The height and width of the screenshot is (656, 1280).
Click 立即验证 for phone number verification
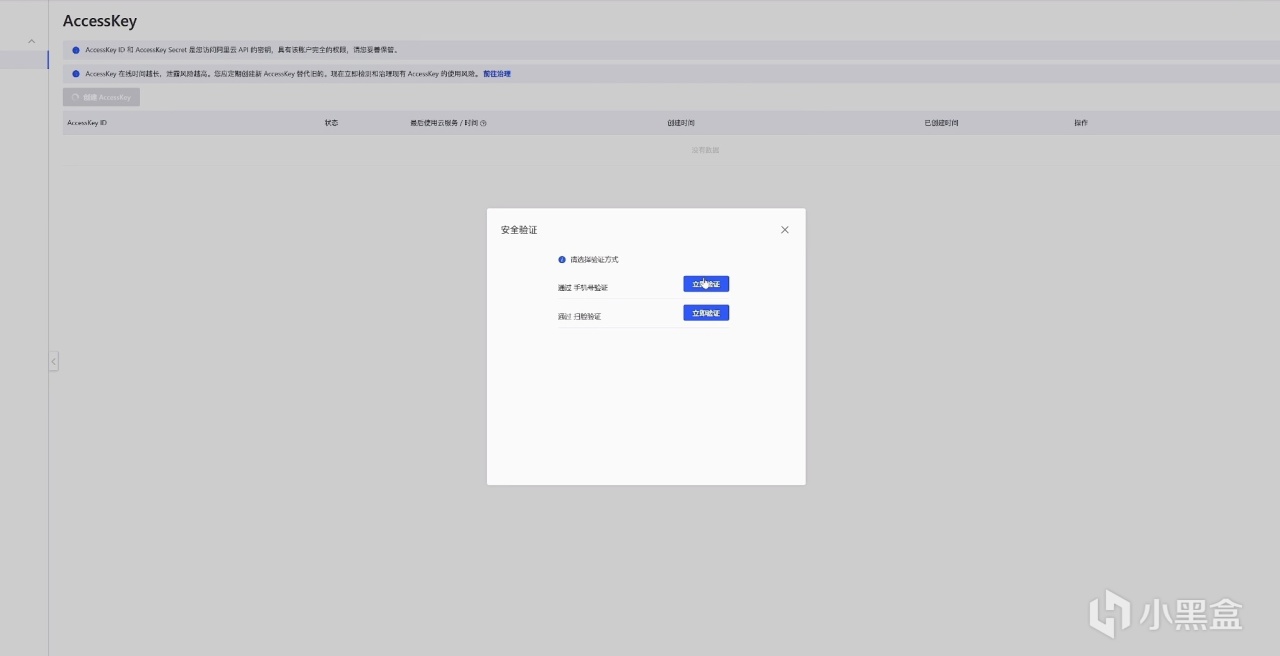706,284
